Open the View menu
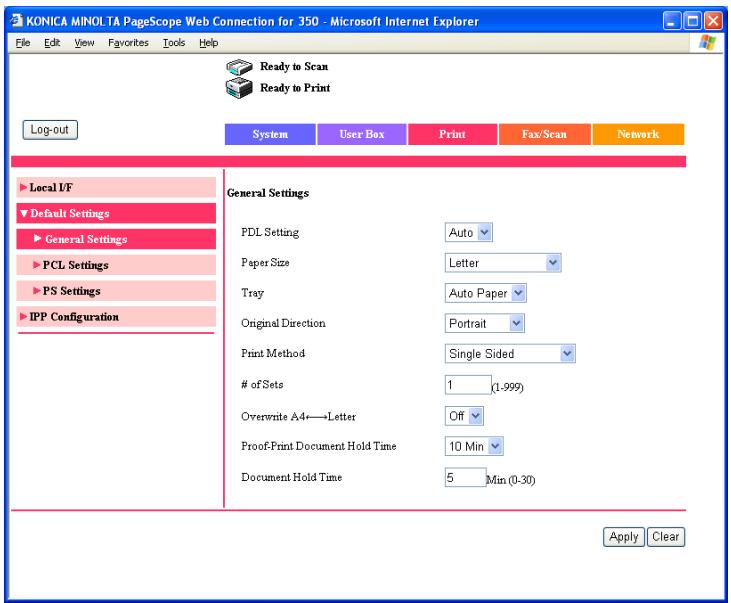 [x=84, y=43]
